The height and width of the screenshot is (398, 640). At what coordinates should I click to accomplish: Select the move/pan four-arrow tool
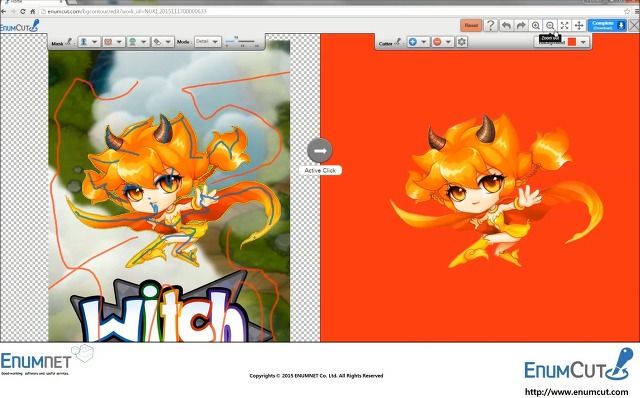579,25
